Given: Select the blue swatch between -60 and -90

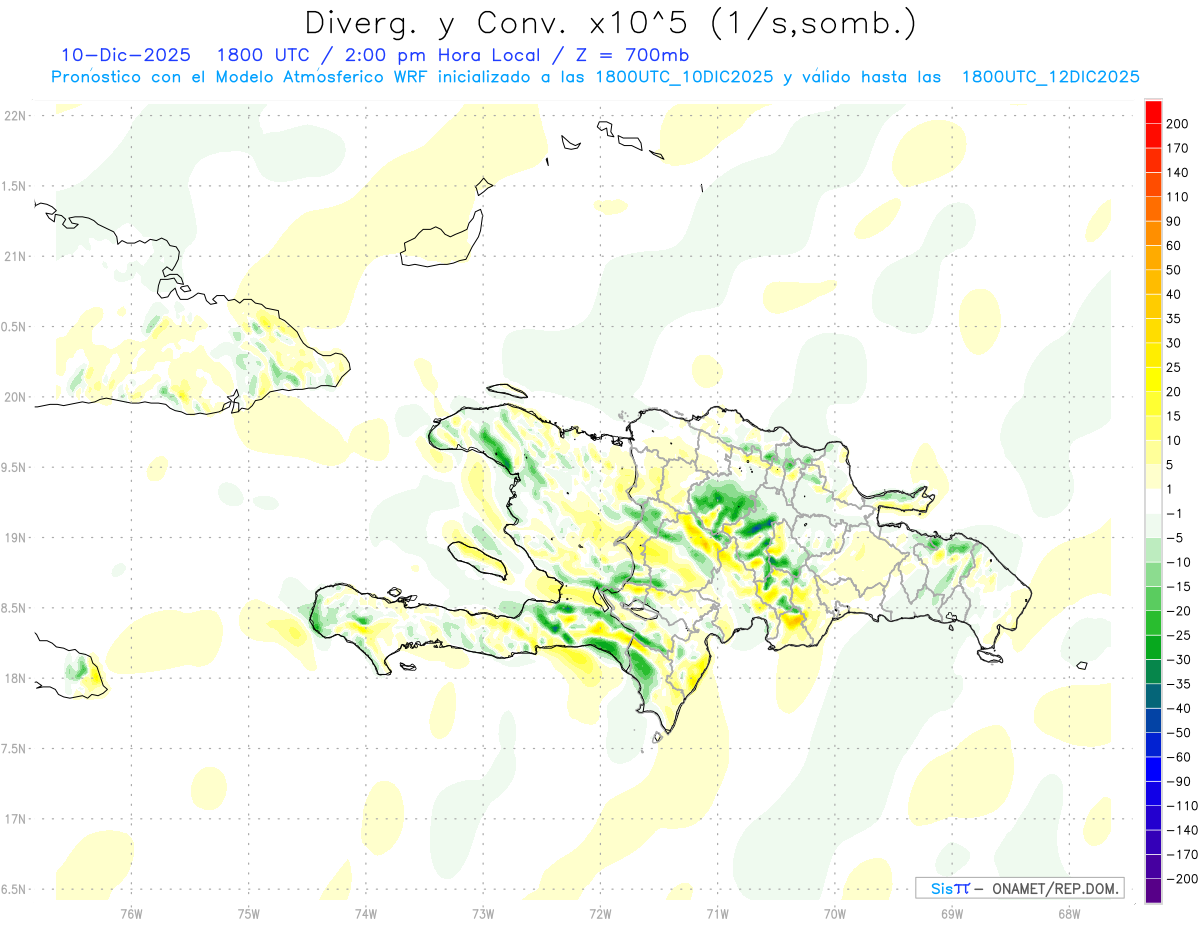Looking at the screenshot, I should click(x=1154, y=768).
